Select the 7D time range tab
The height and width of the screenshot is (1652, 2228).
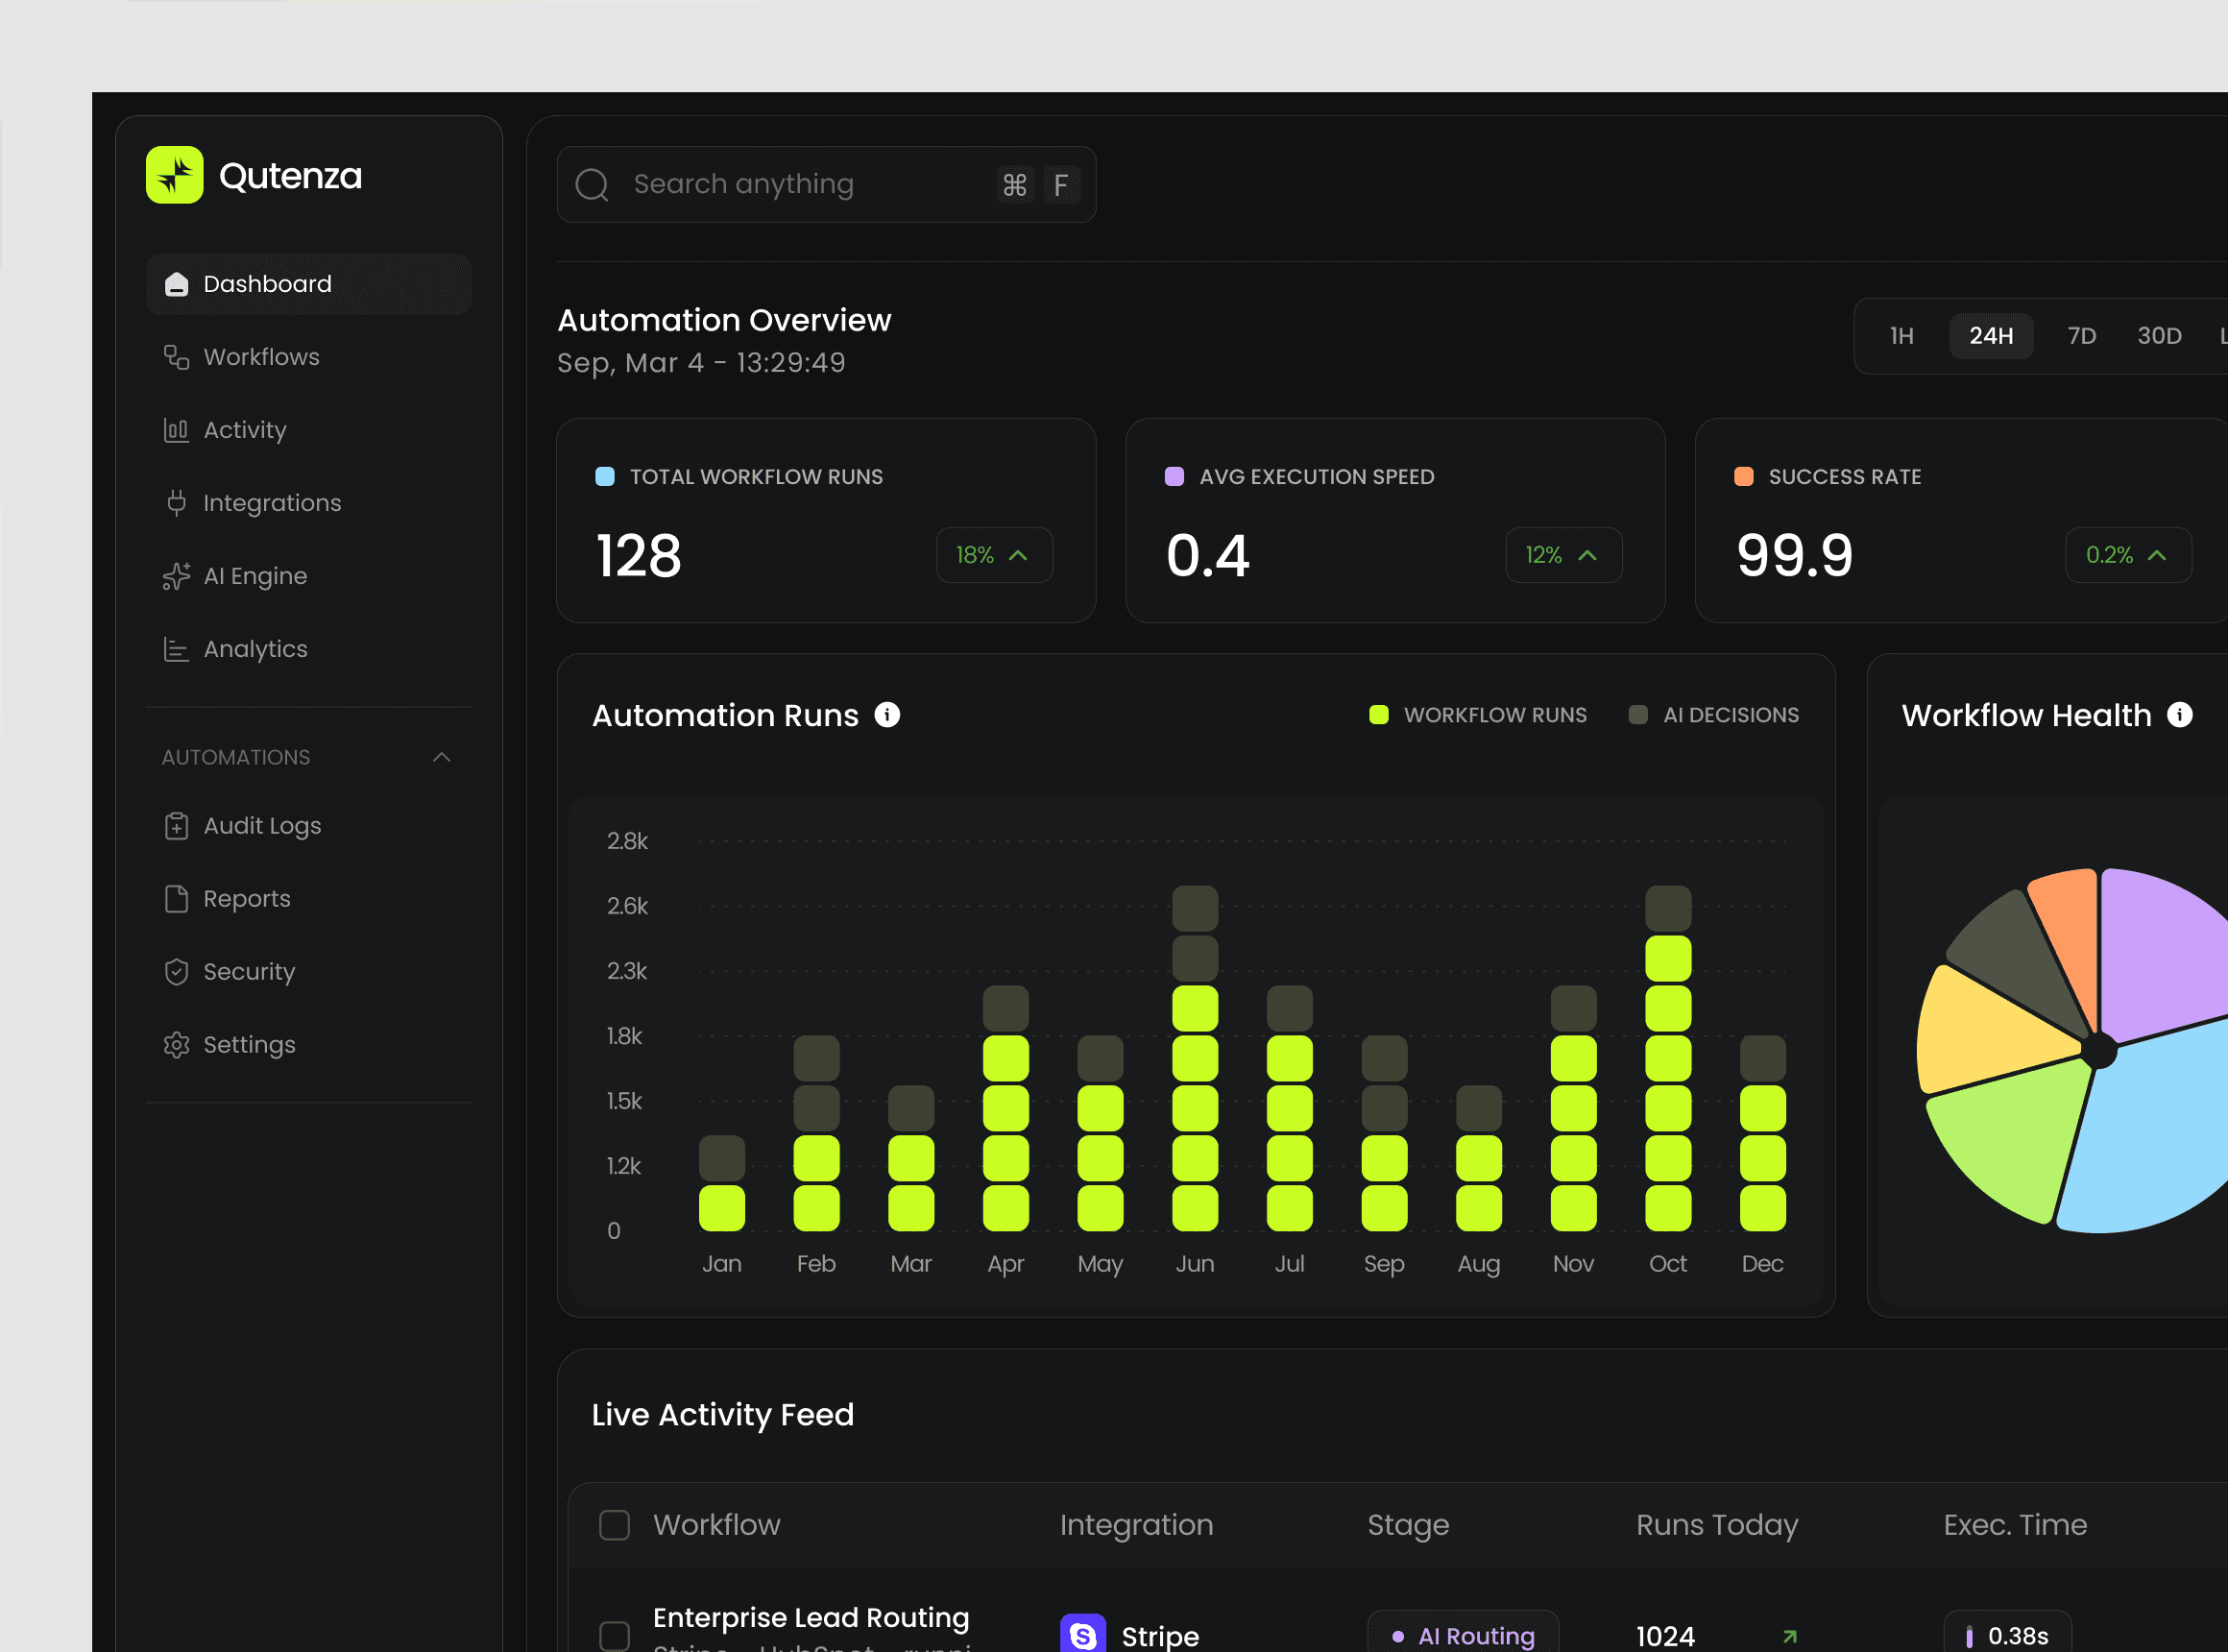click(2082, 336)
